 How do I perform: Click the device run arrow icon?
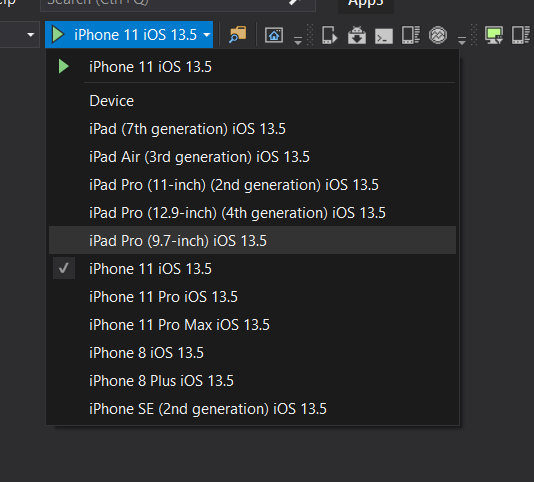(329, 35)
